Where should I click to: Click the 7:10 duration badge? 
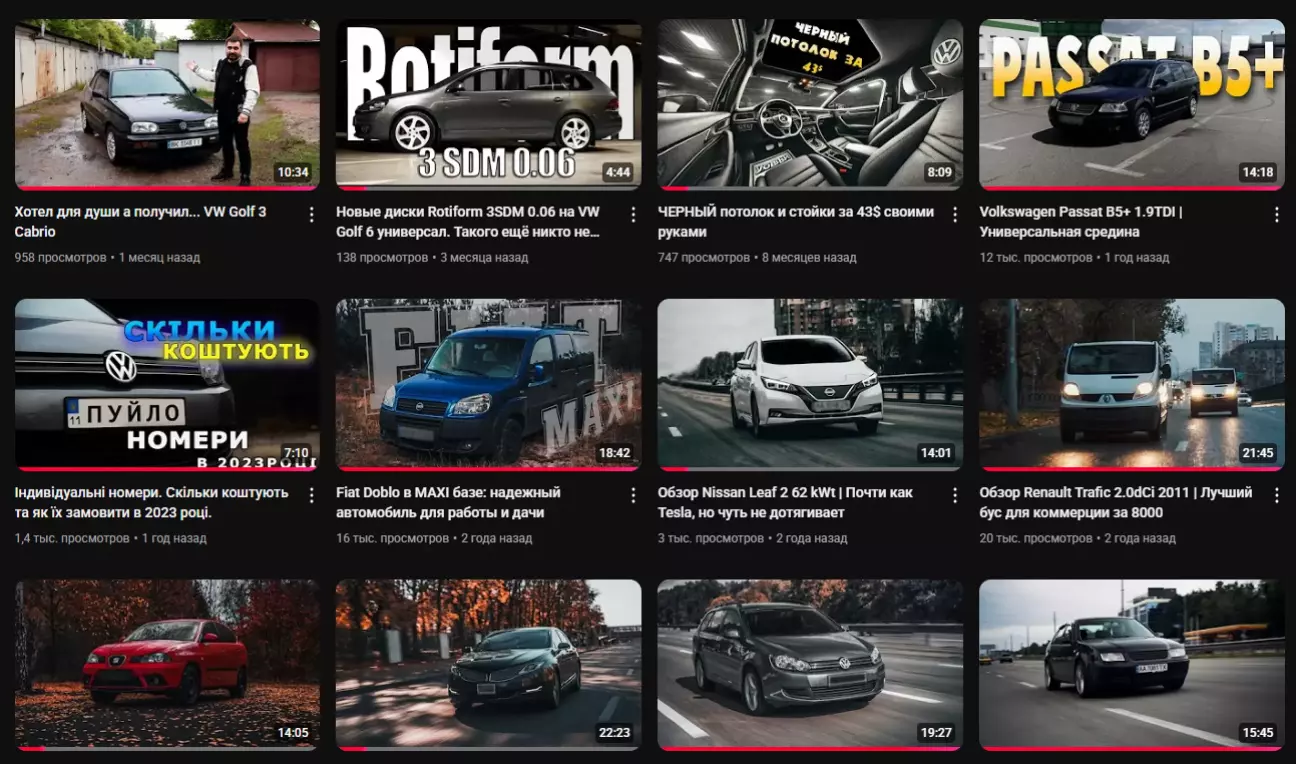[296, 453]
